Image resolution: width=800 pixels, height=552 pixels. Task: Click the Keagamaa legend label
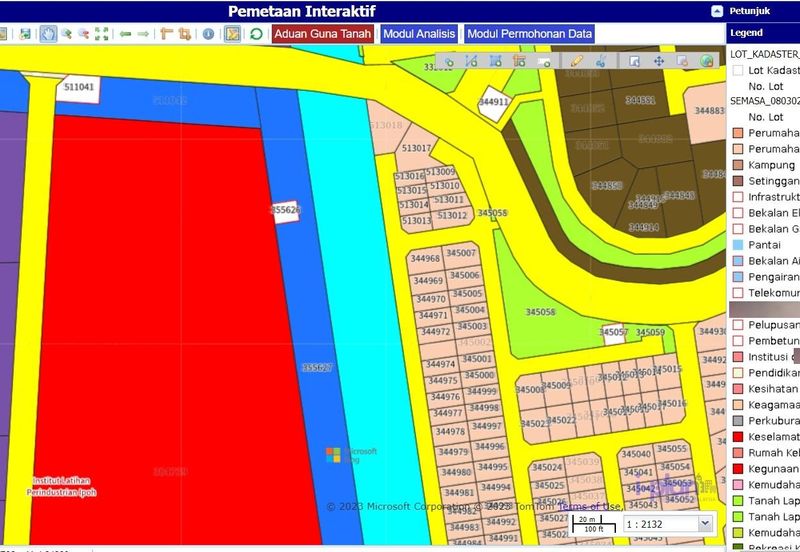[x=774, y=405]
